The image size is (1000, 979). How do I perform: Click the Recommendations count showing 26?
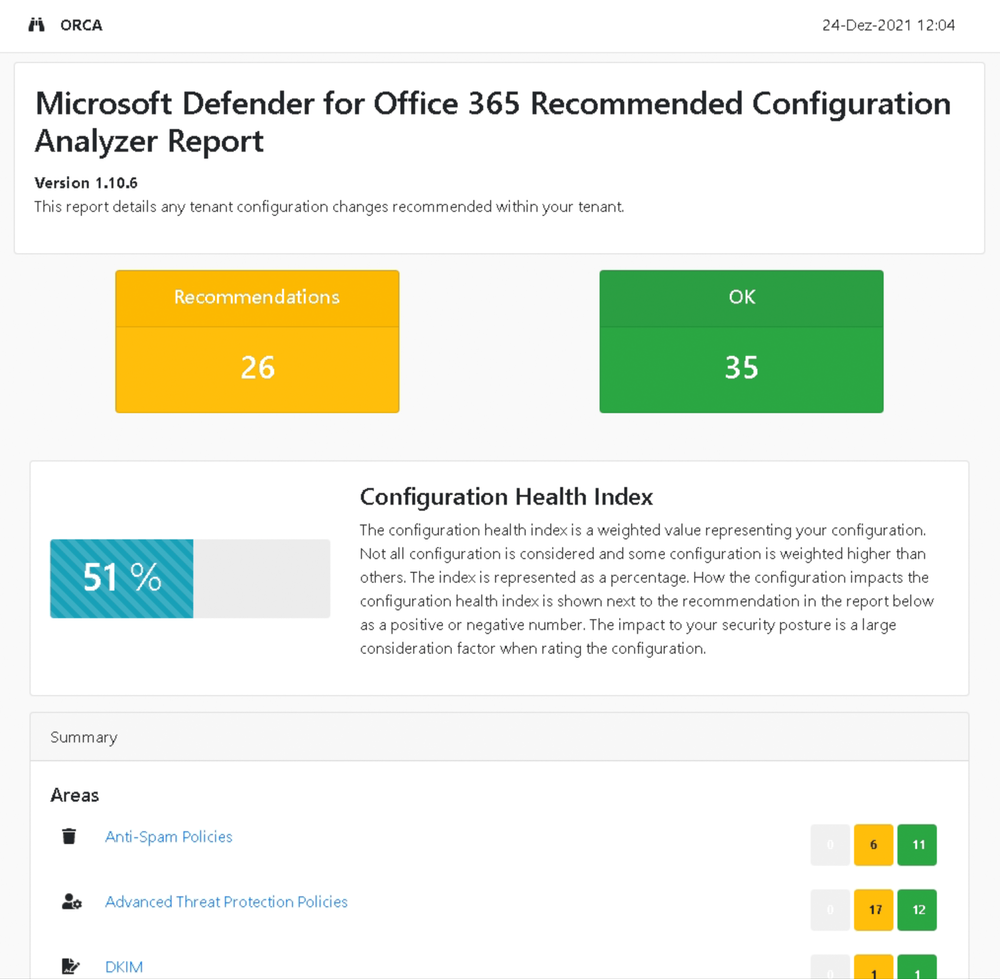[257, 367]
